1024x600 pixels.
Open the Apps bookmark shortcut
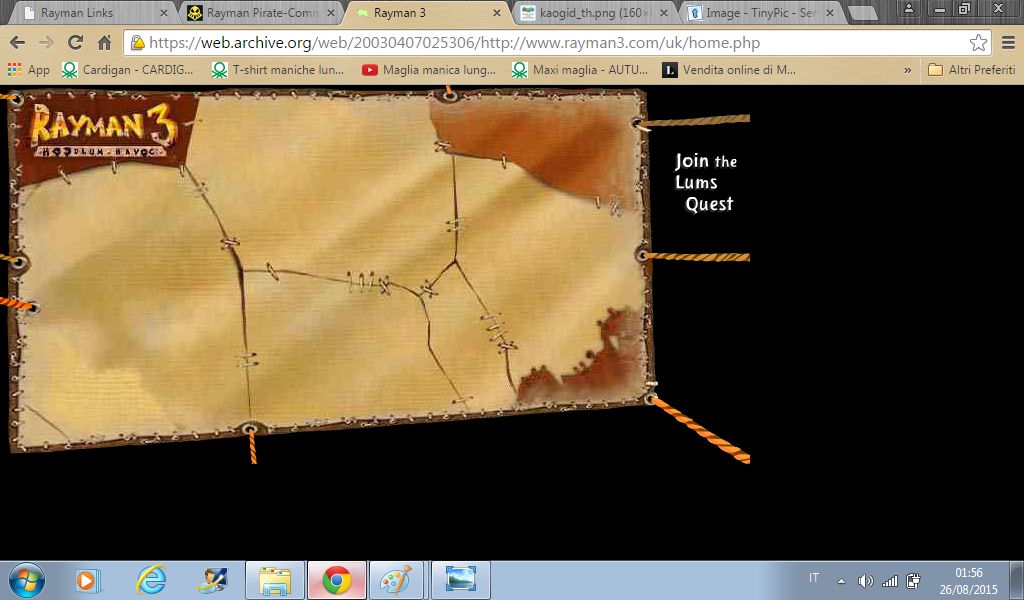tap(29, 70)
